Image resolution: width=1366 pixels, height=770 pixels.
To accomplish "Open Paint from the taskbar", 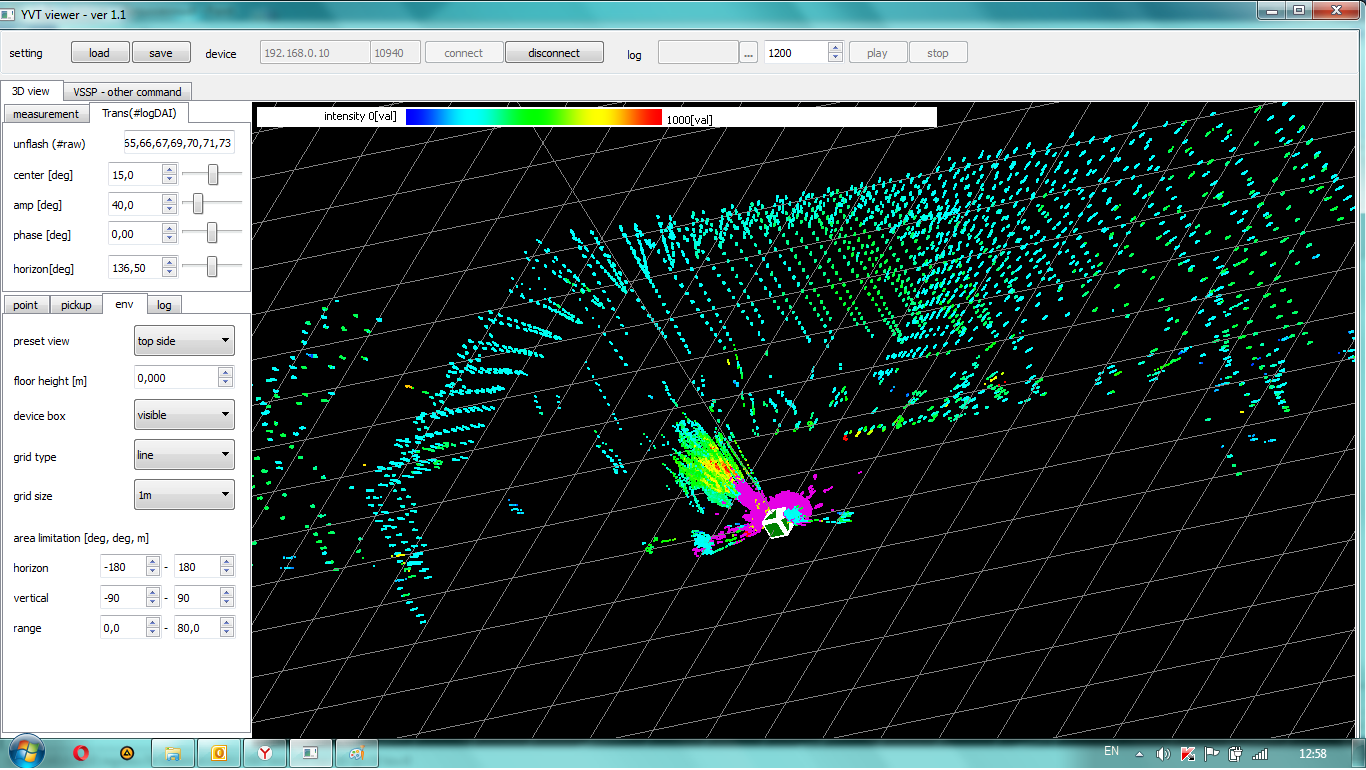I will (x=356, y=752).
